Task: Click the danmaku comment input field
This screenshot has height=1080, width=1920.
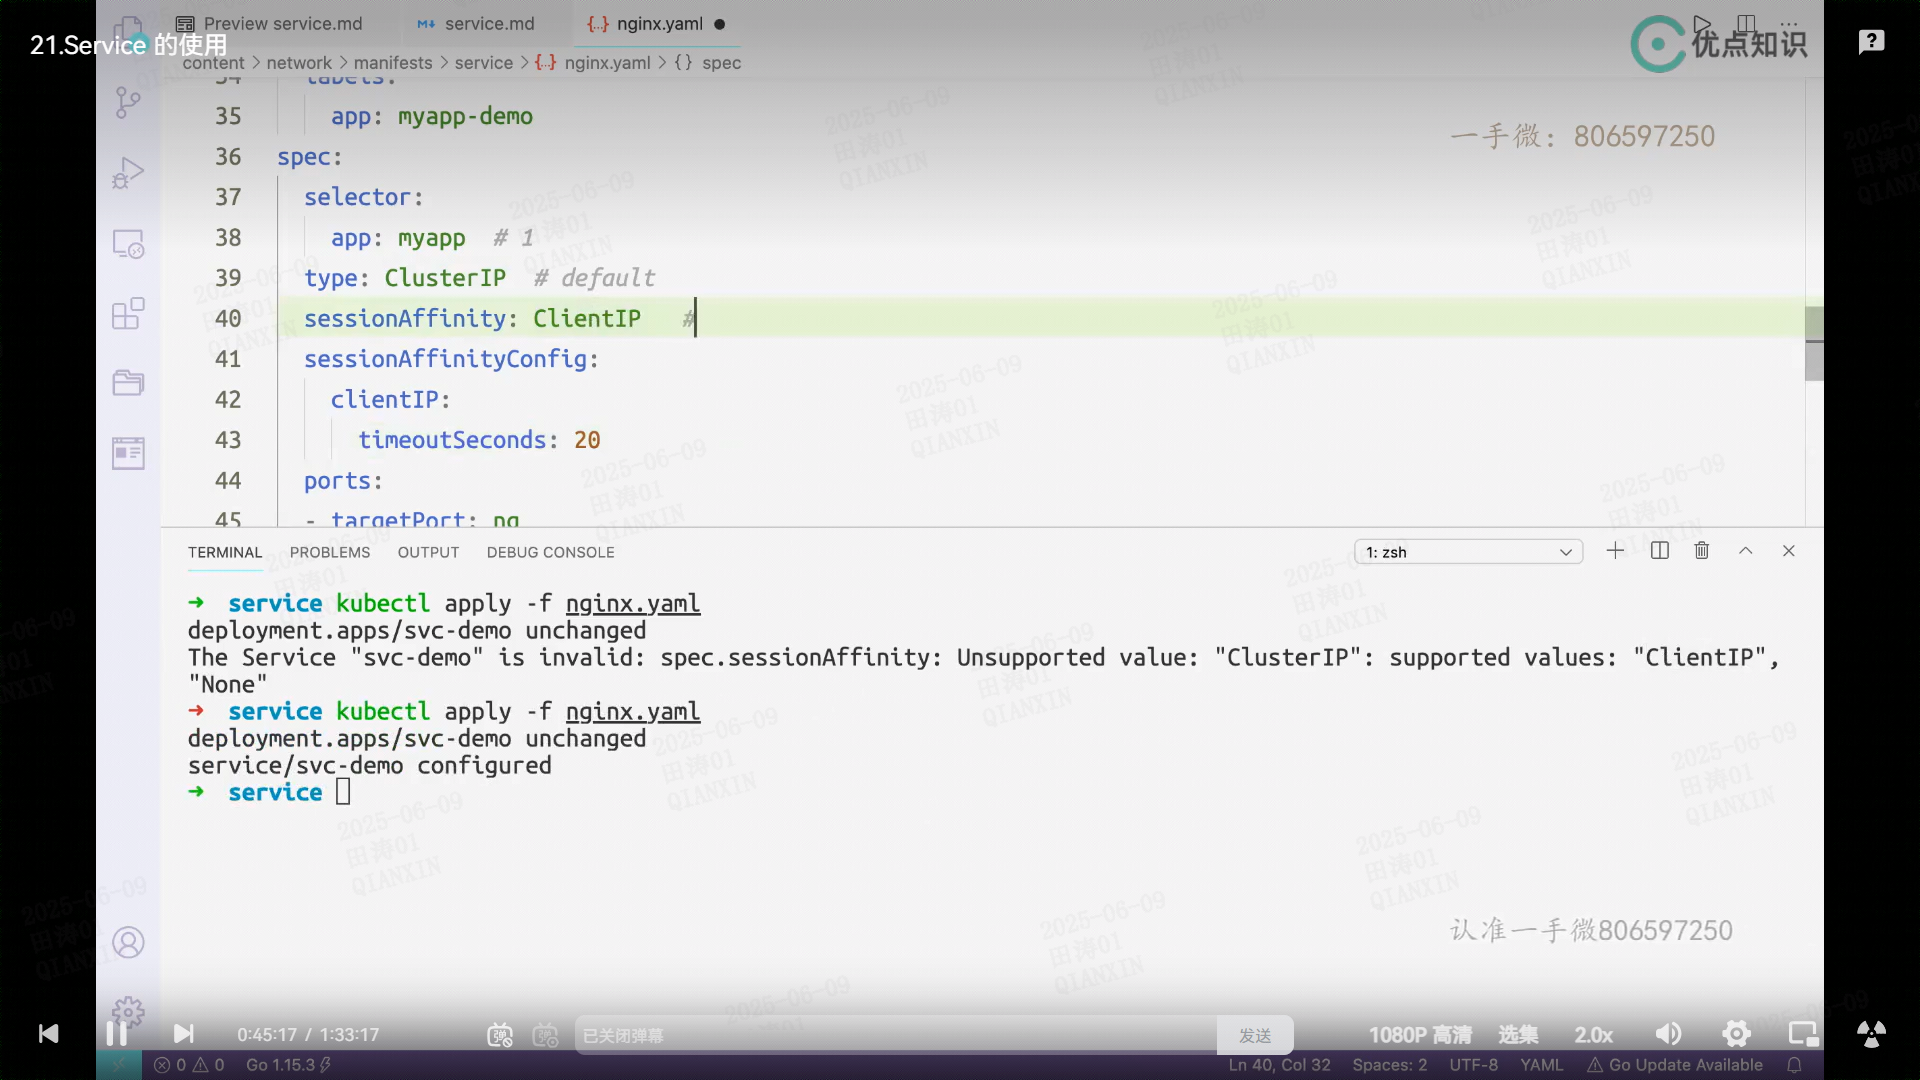Action: 895,1035
